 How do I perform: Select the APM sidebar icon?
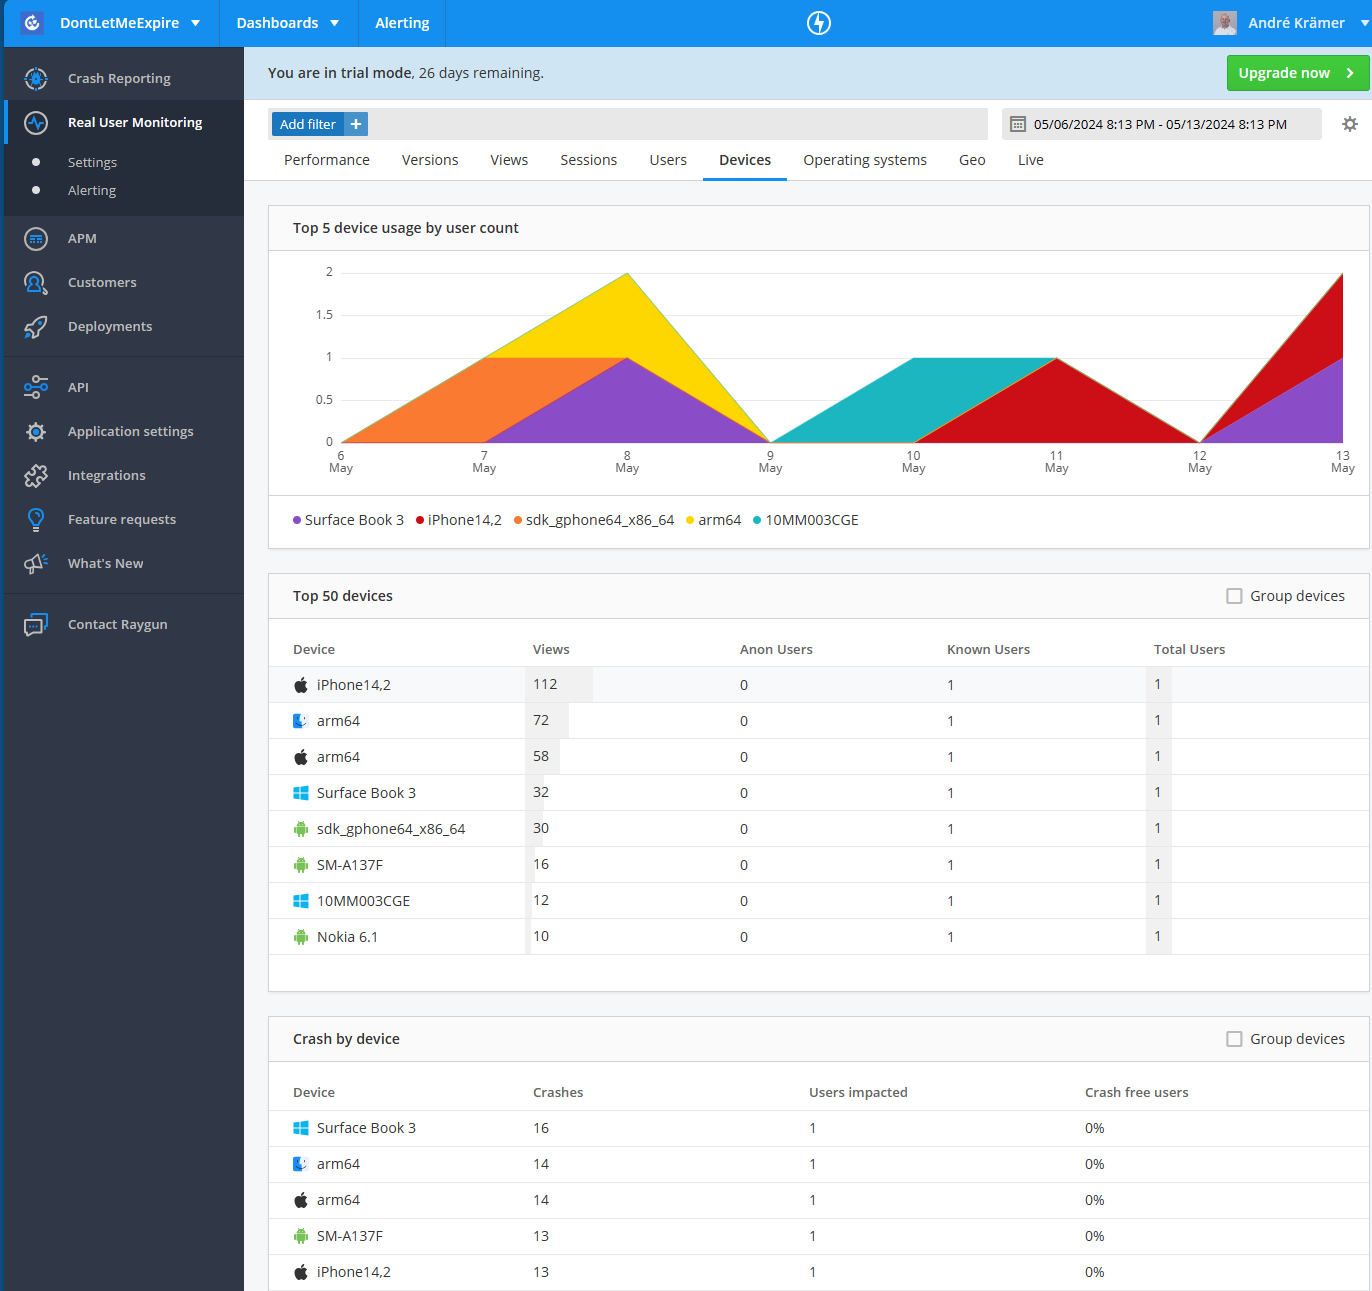click(35, 238)
